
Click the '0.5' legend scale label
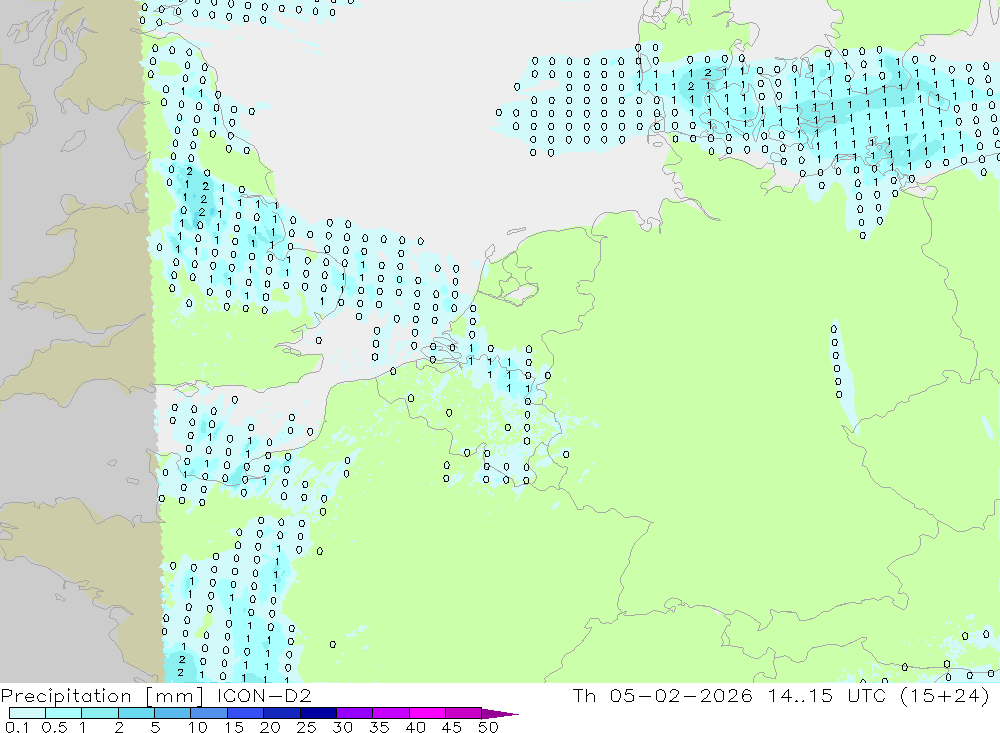(x=54, y=727)
